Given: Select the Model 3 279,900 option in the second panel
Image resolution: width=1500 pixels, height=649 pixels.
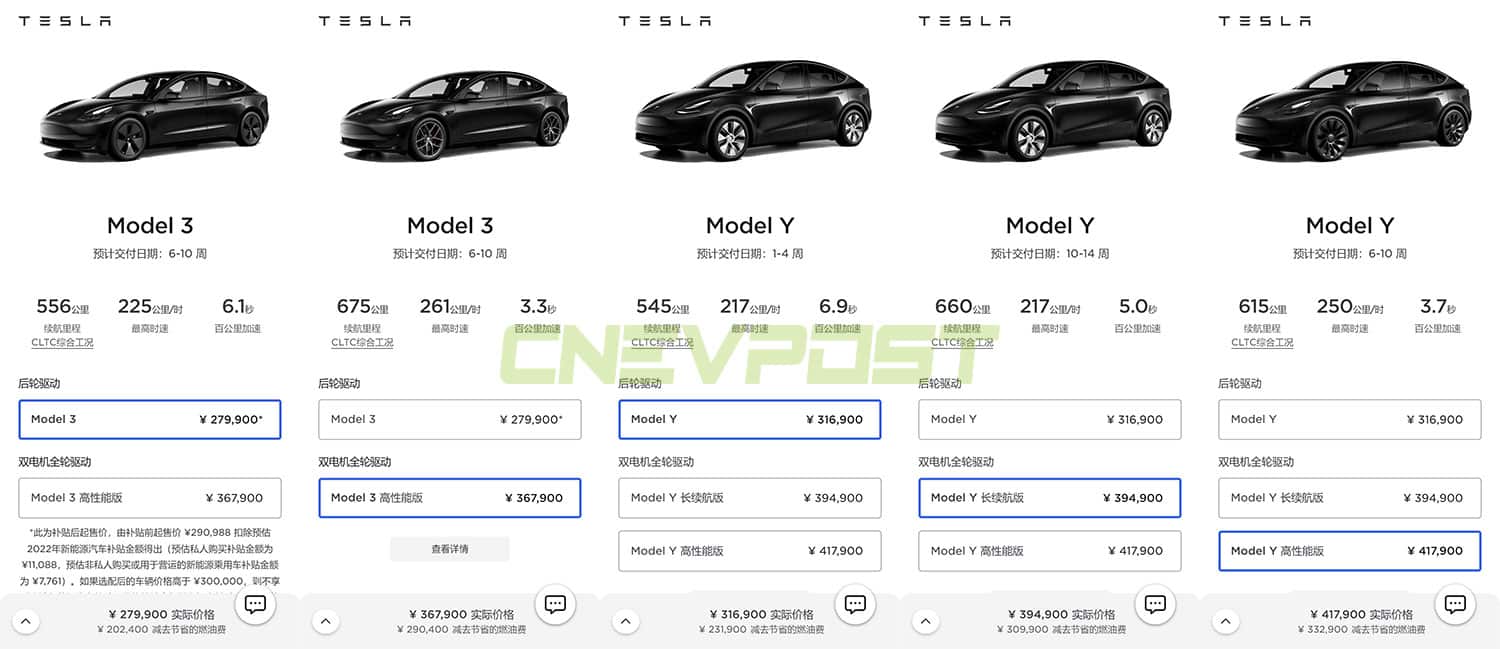Looking at the screenshot, I should pyautogui.click(x=450, y=419).
